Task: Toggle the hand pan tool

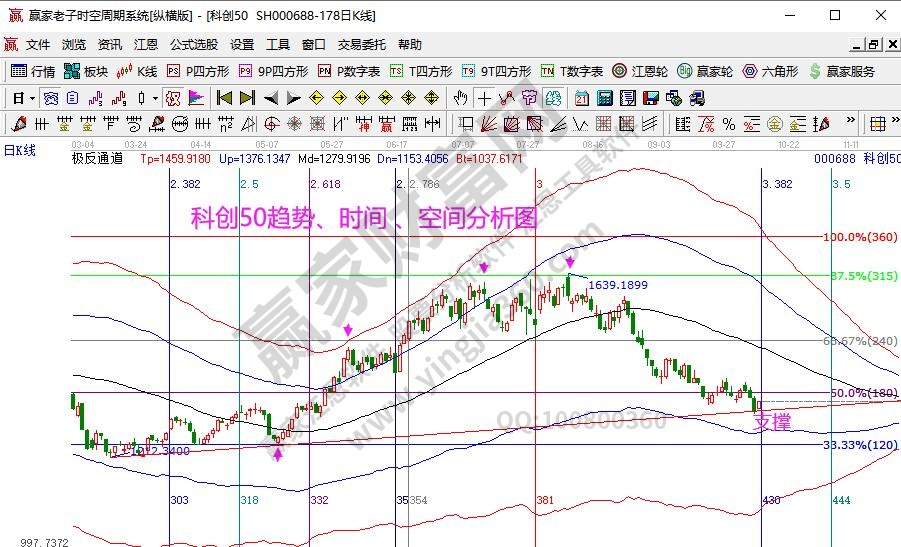Action: [460, 98]
